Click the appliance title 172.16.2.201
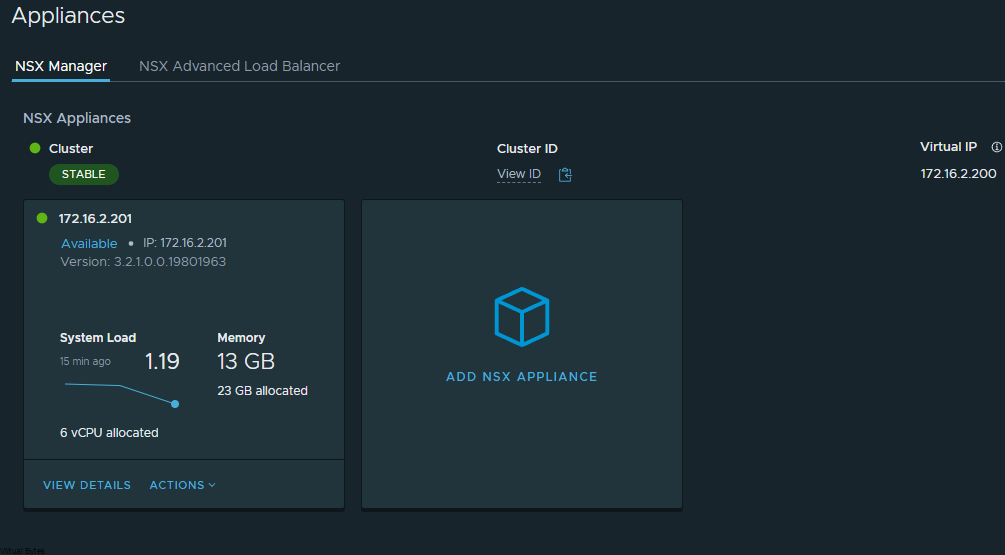This screenshot has width=1005, height=555. point(95,219)
